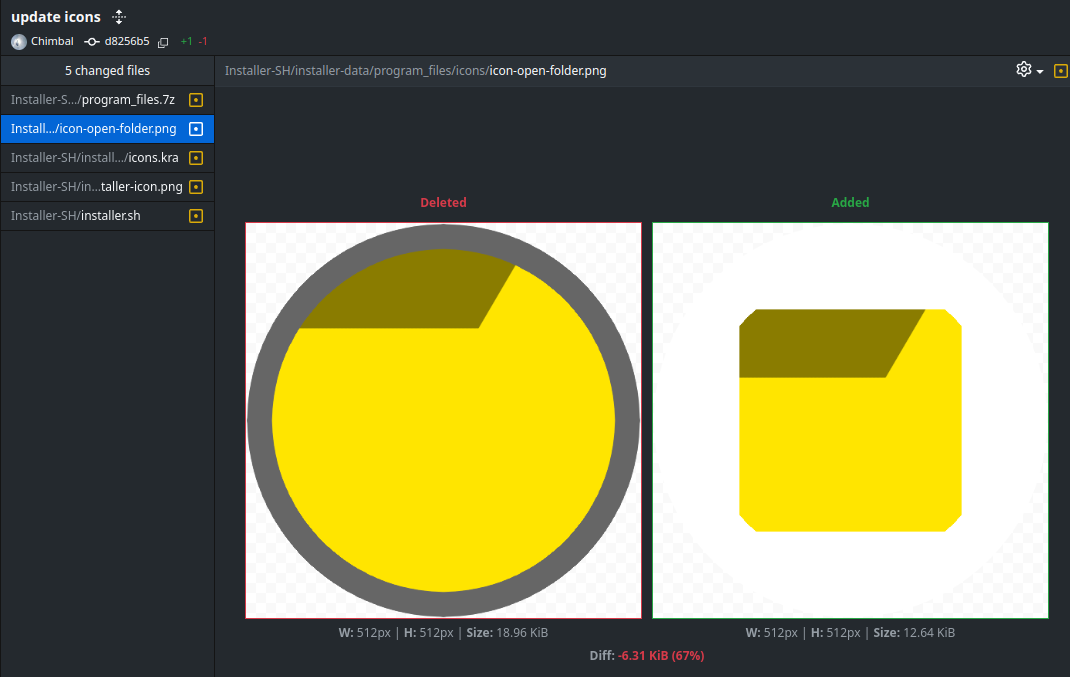Copy commit hash d8256b5 with copy icon
This screenshot has height=677, width=1070.
(163, 42)
